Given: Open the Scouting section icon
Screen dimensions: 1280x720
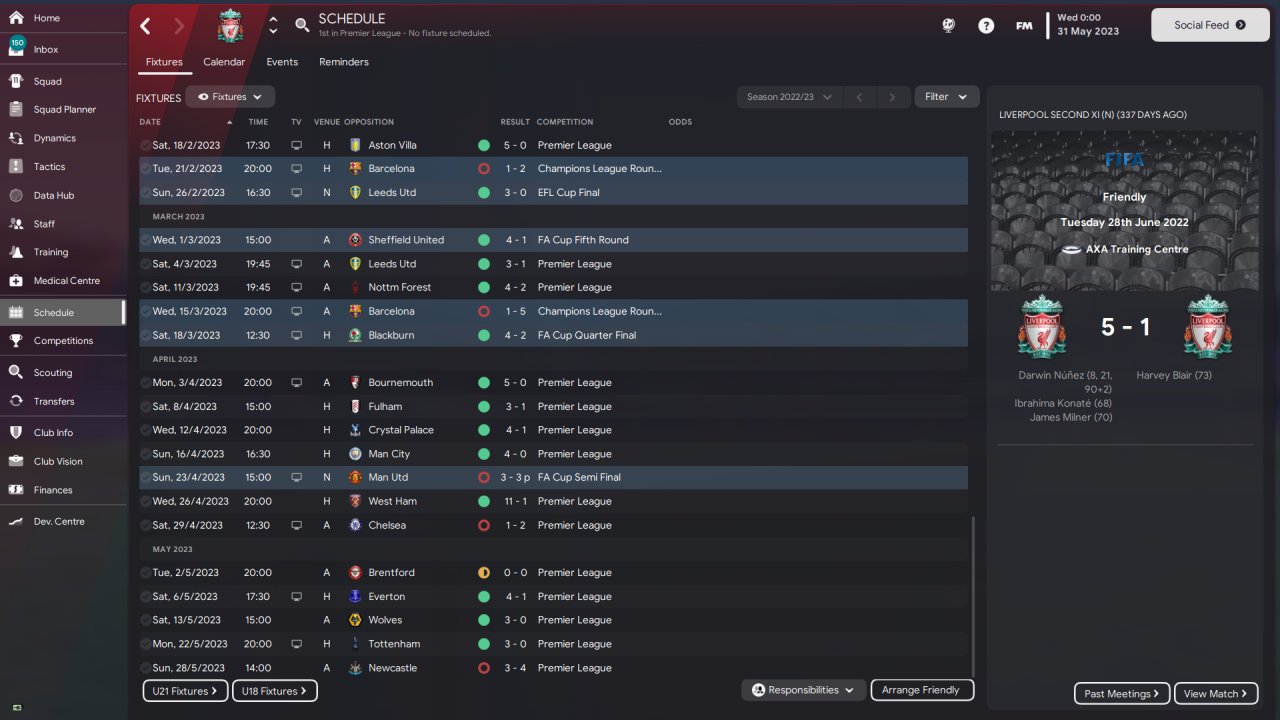Looking at the screenshot, I should (x=16, y=372).
